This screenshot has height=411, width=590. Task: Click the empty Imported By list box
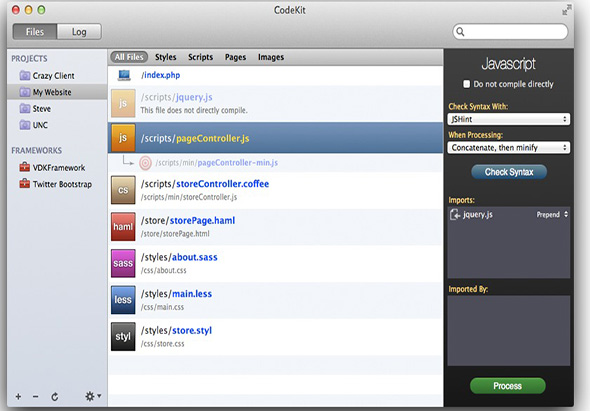click(x=509, y=331)
